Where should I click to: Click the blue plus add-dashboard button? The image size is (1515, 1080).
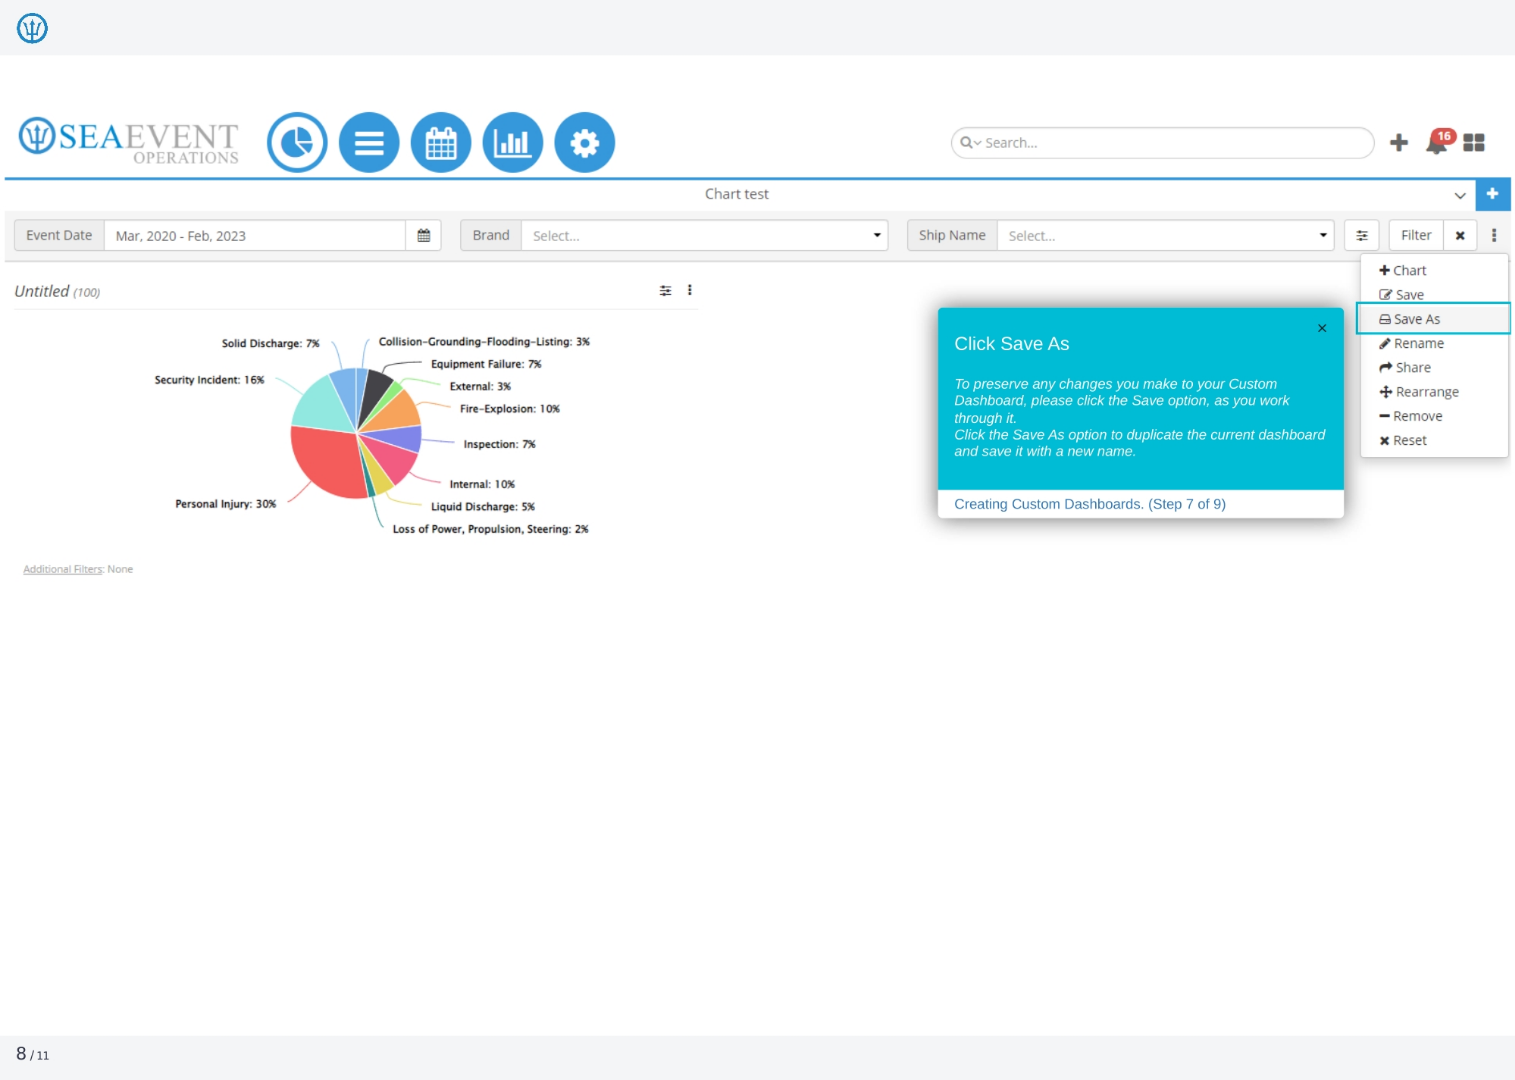1492,194
